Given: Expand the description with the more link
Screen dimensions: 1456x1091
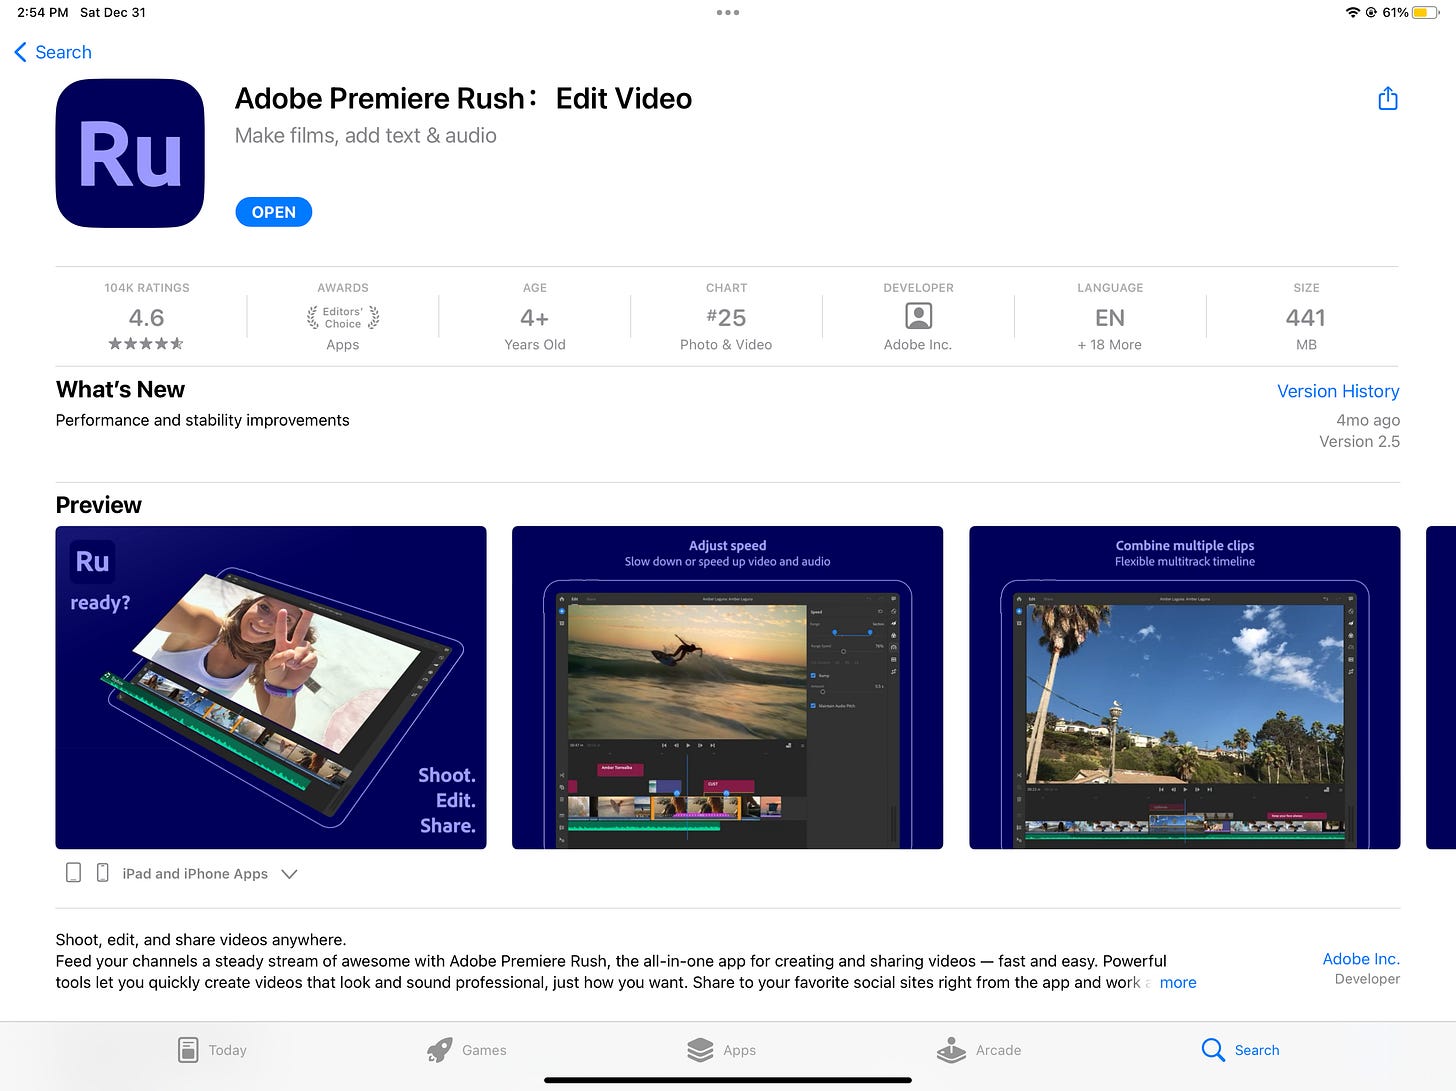Looking at the screenshot, I should (x=1177, y=982).
